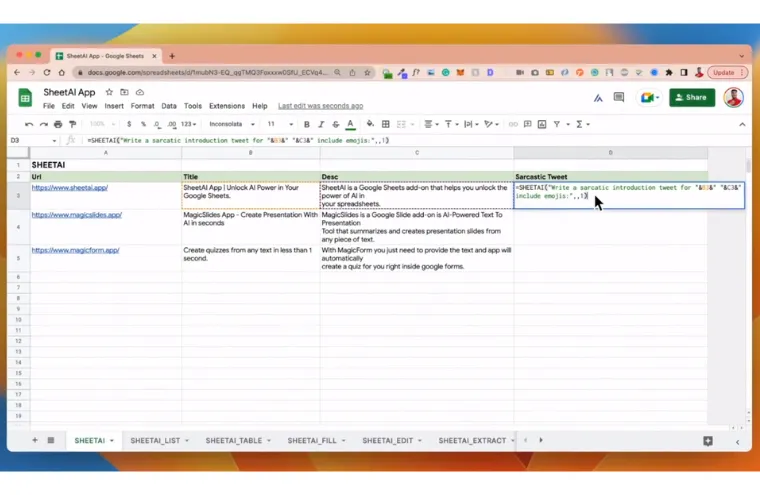Open the text color picker
This screenshot has height=495, width=760.
pyautogui.click(x=350, y=125)
